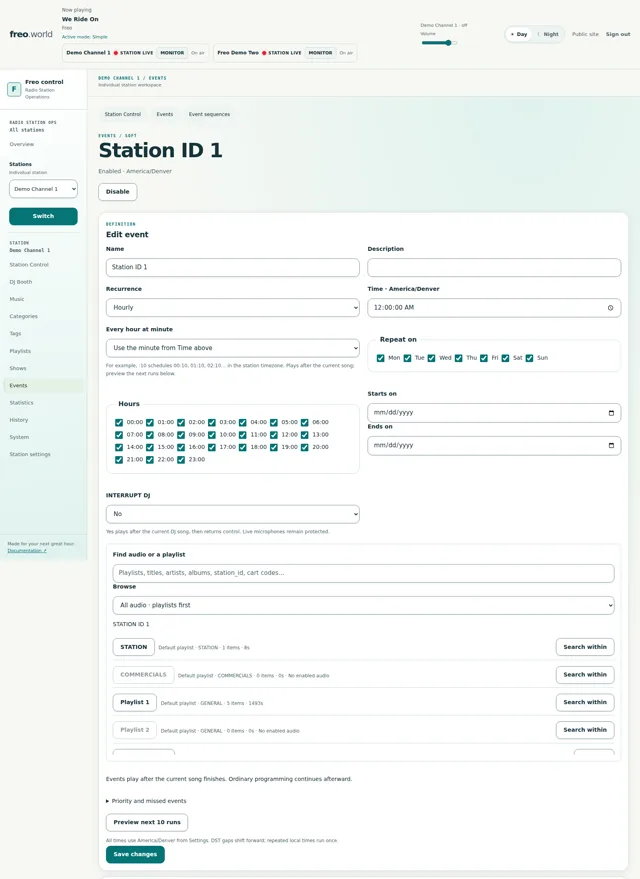Uncheck the 12:00 hour checkbox
The height and width of the screenshot is (879, 640).
click(x=273, y=435)
